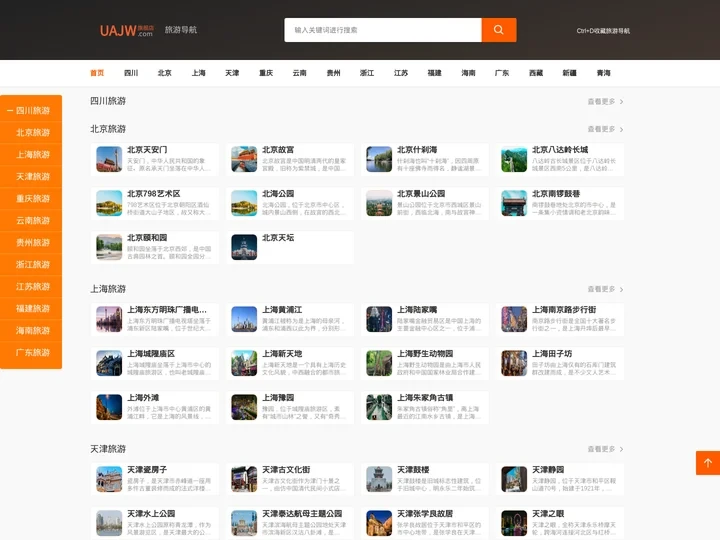Image resolution: width=720 pixels, height=540 pixels.
Task: Click the 天津鼓楼 thumbnail image
Action: 379,479
